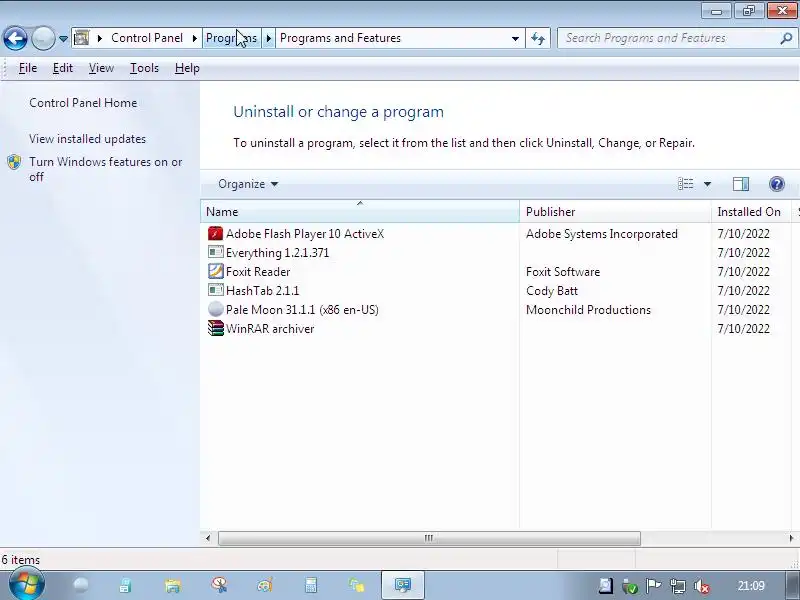Viewport: 800px width, 600px height.
Task: Open Calculator from the taskbar
Action: click(x=311, y=585)
